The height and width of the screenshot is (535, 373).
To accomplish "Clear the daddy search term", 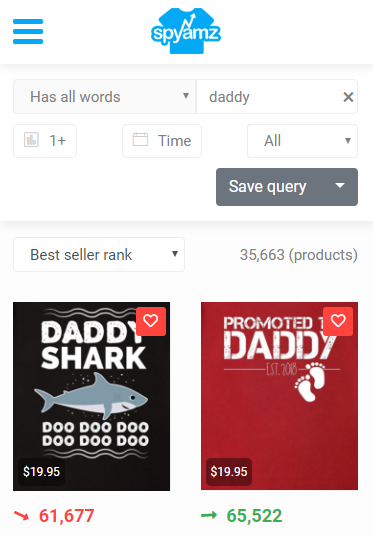I will 348,97.
